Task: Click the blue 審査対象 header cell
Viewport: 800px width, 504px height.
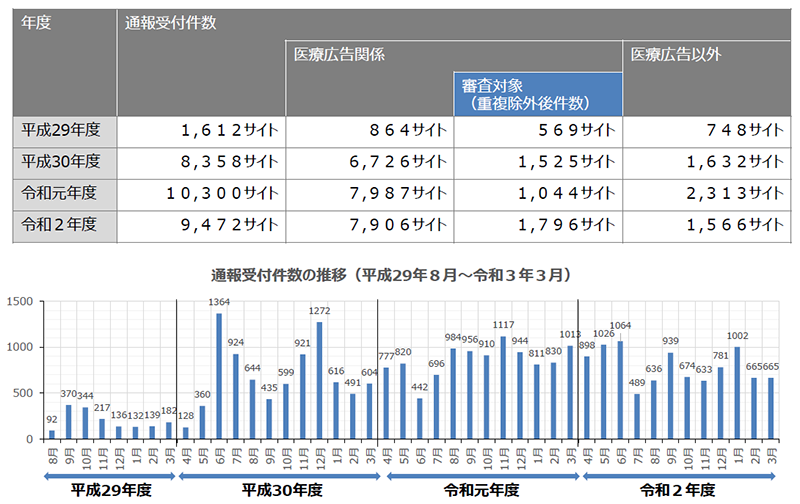Action: pos(538,93)
